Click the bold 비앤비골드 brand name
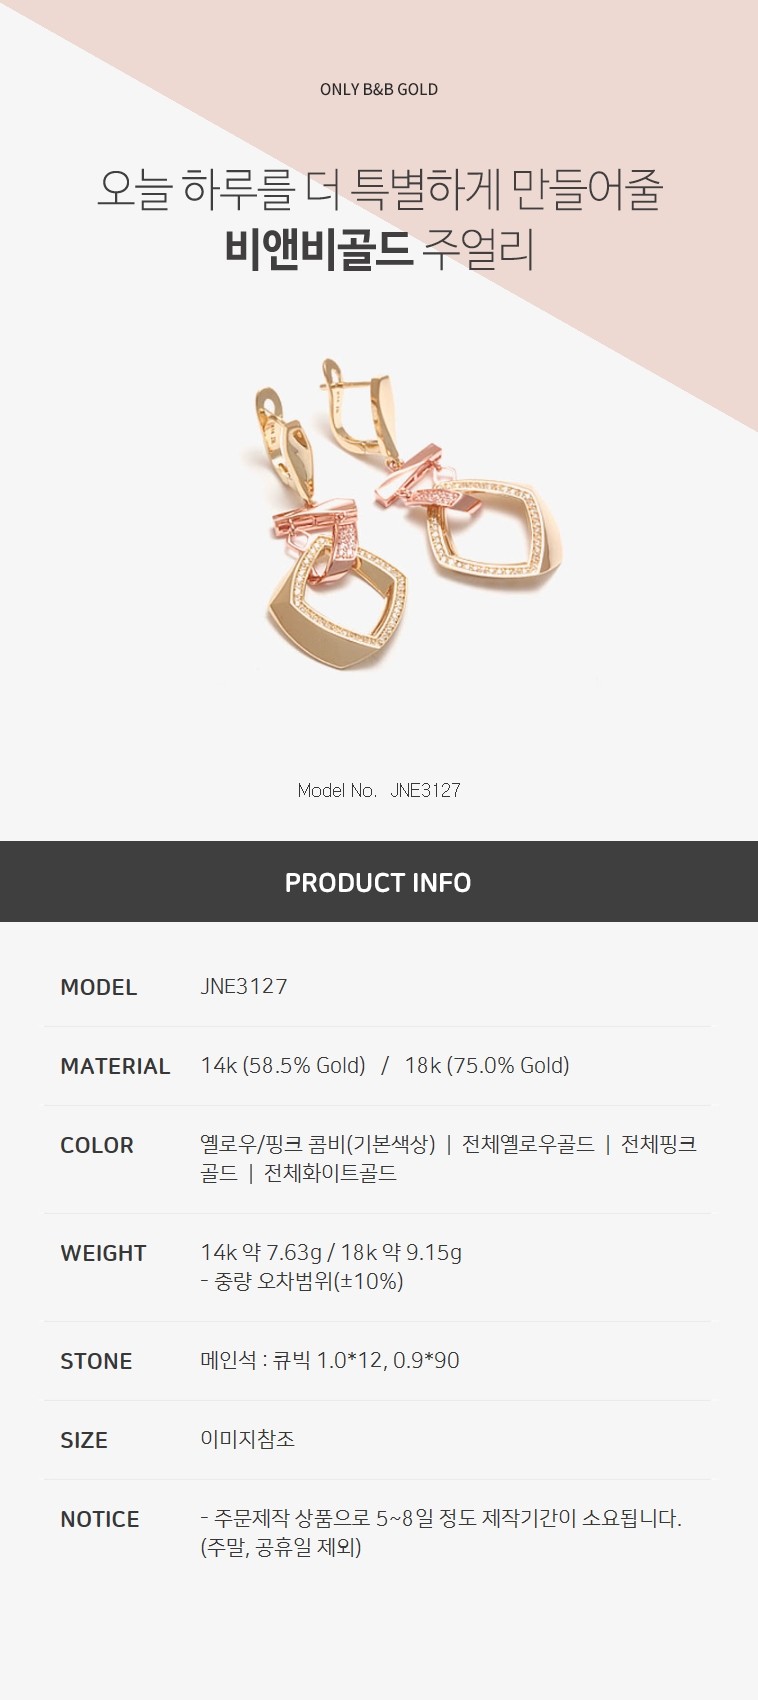This screenshot has width=758, height=1700. coord(319,250)
